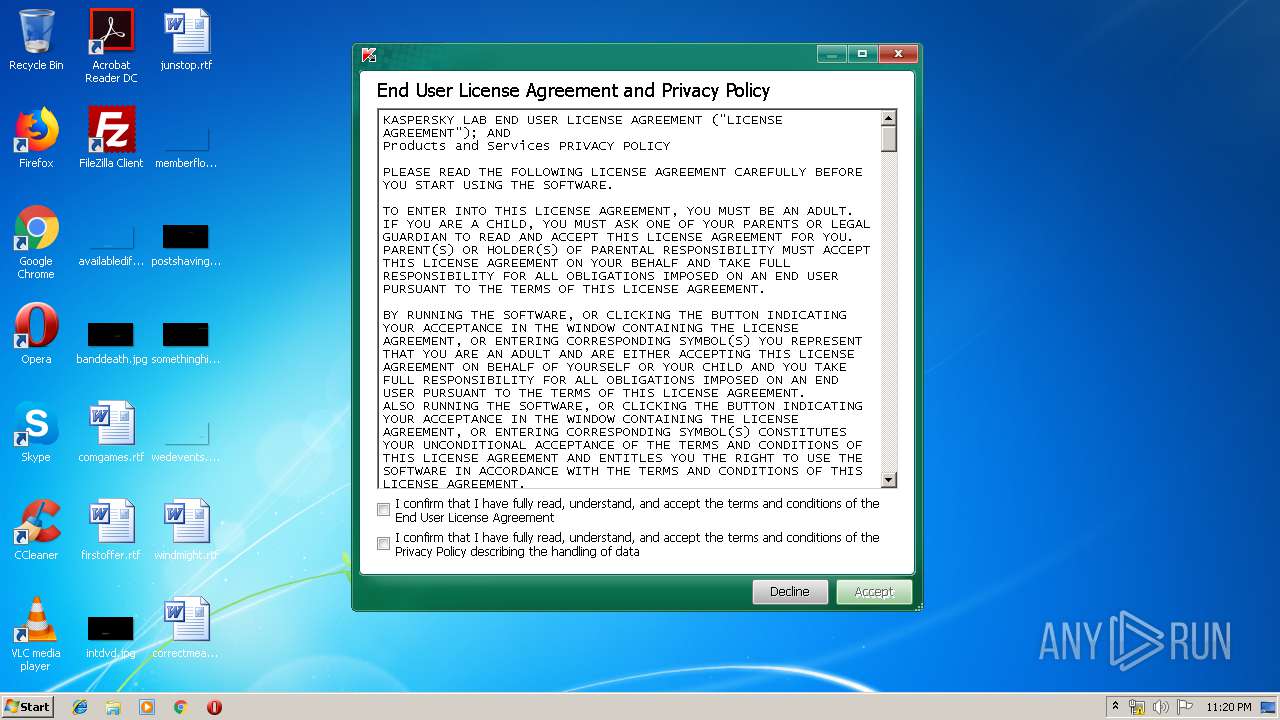Image resolution: width=1280 pixels, height=720 pixels.
Task: Launch VLC media player shortcut
Action: pyautogui.click(x=36, y=634)
